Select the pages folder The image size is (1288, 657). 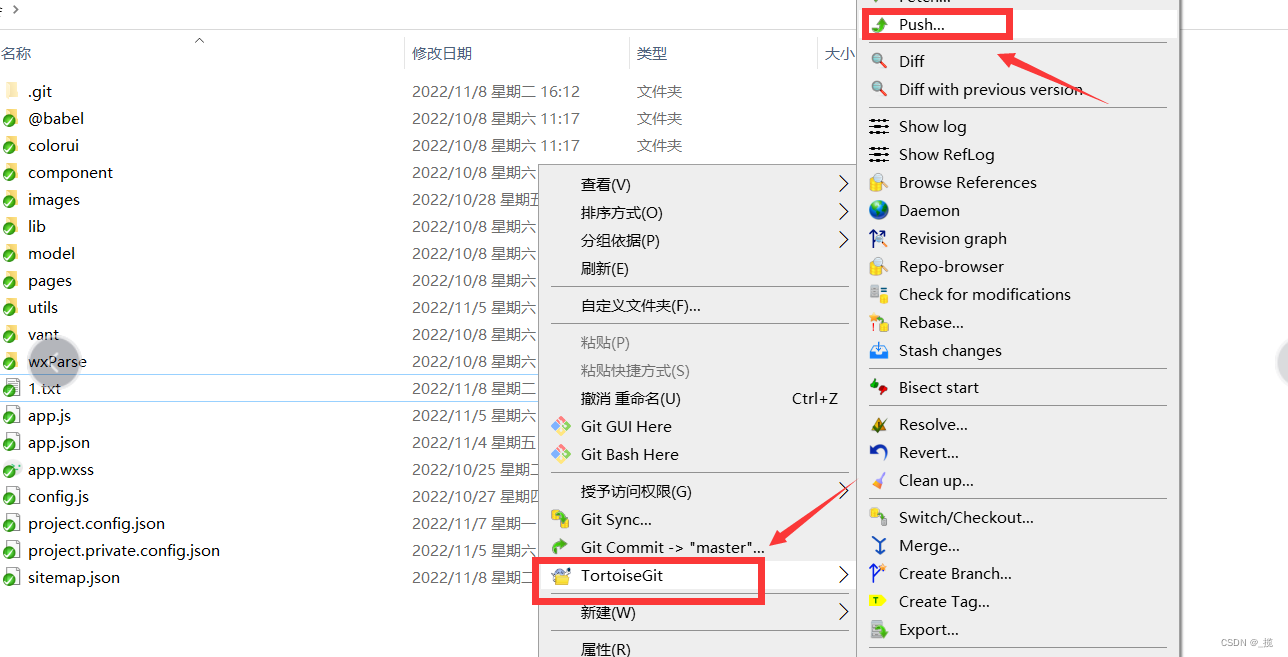(x=50, y=280)
